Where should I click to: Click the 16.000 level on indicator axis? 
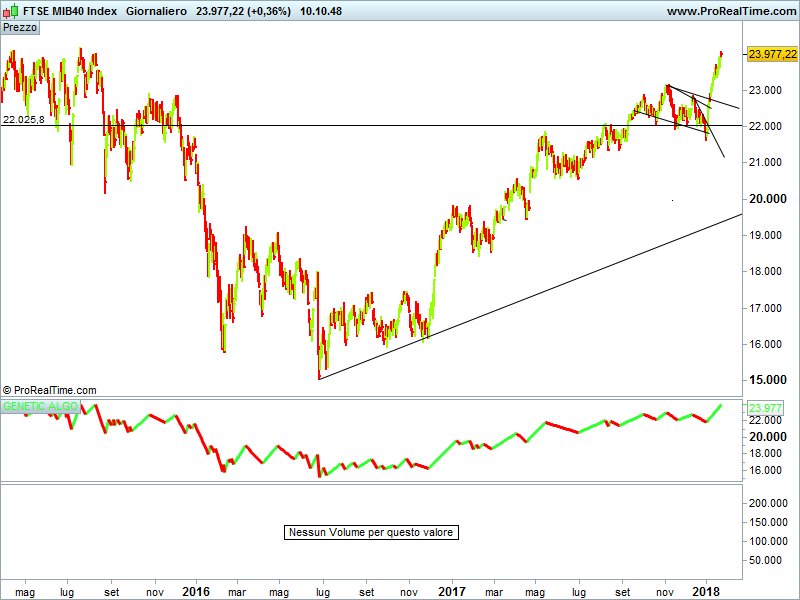(x=765, y=470)
